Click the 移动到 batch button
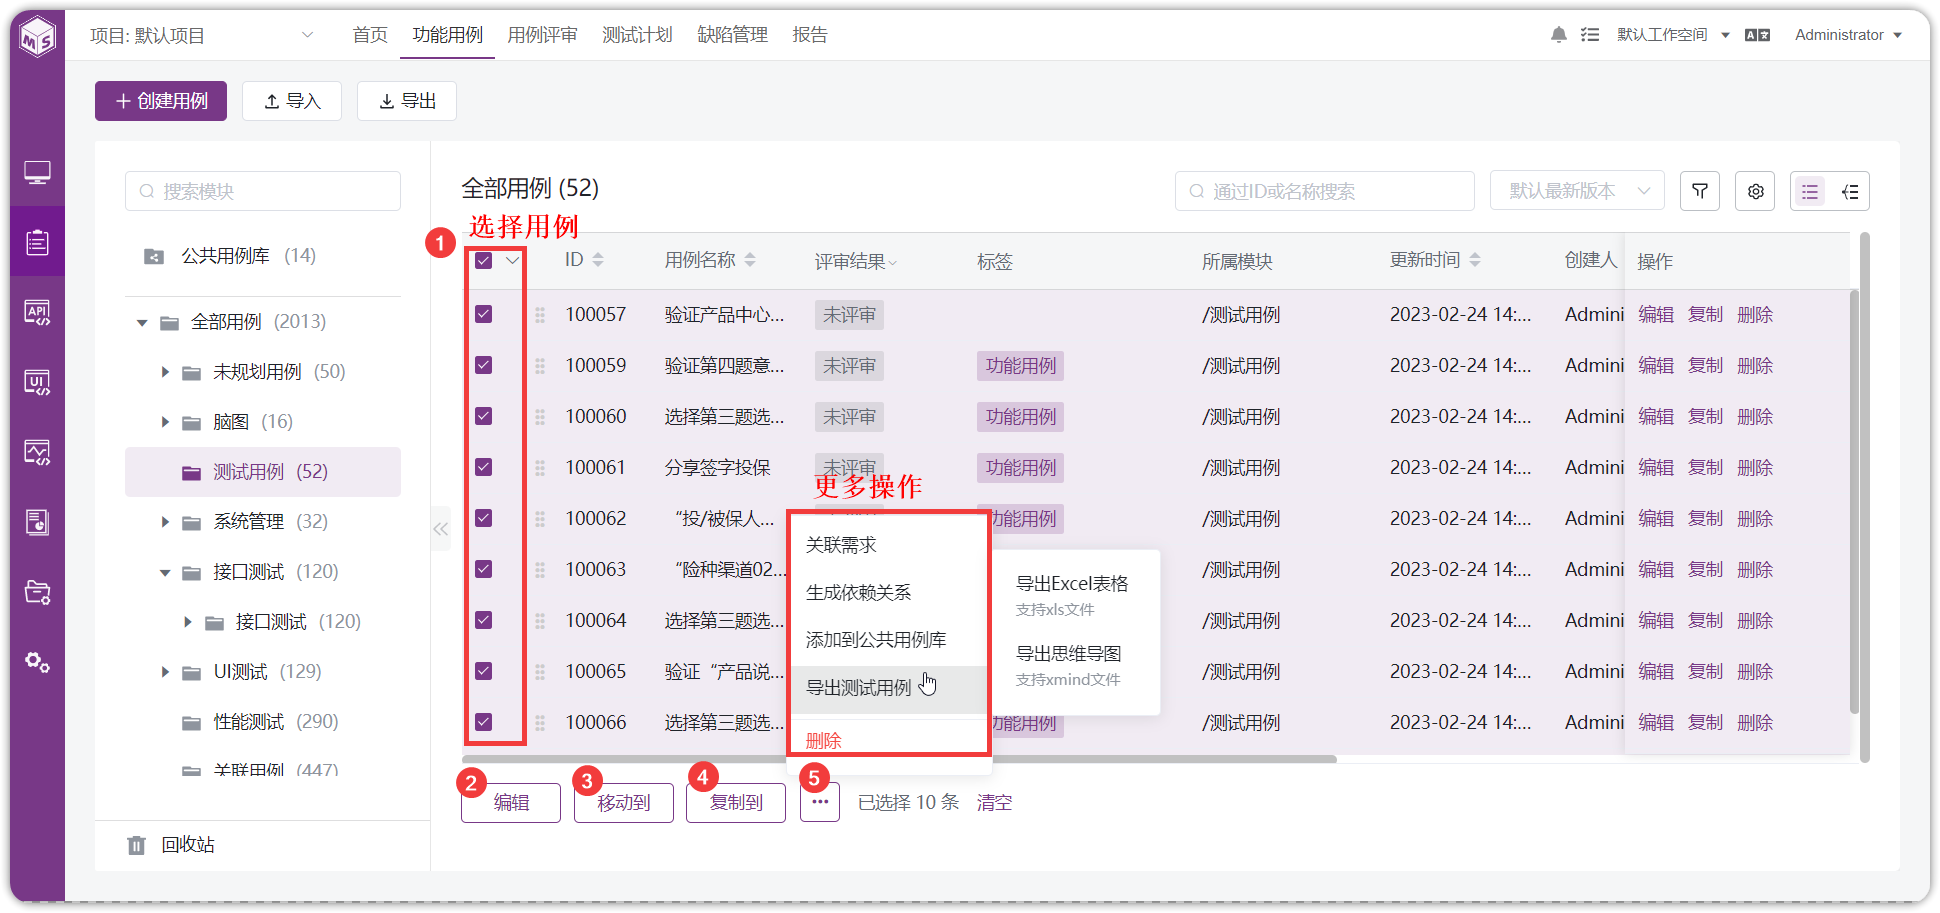This screenshot has height=913, width=1940. coord(624,803)
